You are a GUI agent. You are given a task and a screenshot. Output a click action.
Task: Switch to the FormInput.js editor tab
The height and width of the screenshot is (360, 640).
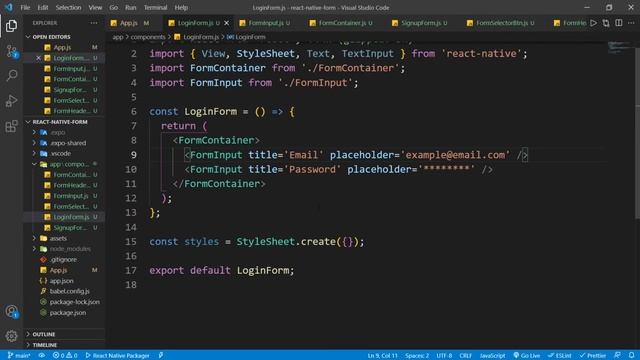coord(269,23)
